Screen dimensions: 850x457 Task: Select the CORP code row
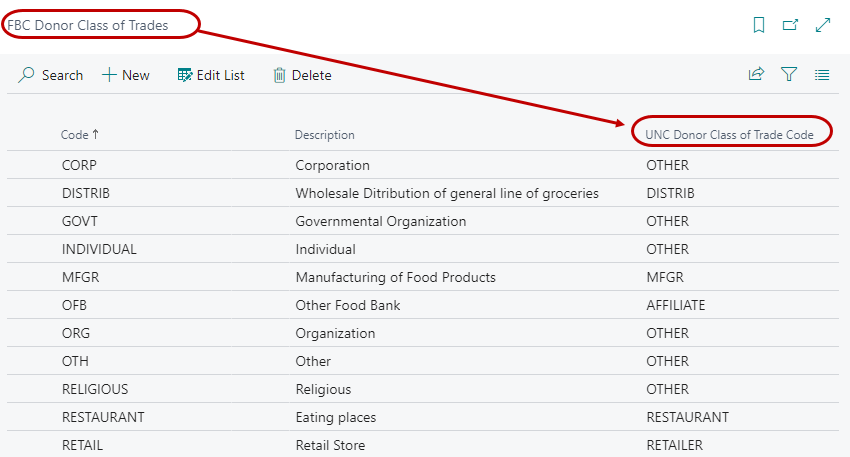click(x=79, y=165)
